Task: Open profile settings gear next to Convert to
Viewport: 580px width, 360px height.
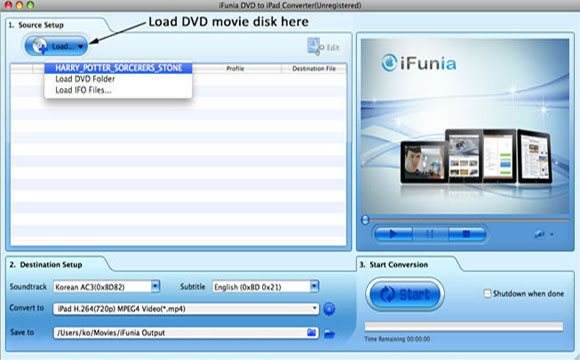Action: 329,309
